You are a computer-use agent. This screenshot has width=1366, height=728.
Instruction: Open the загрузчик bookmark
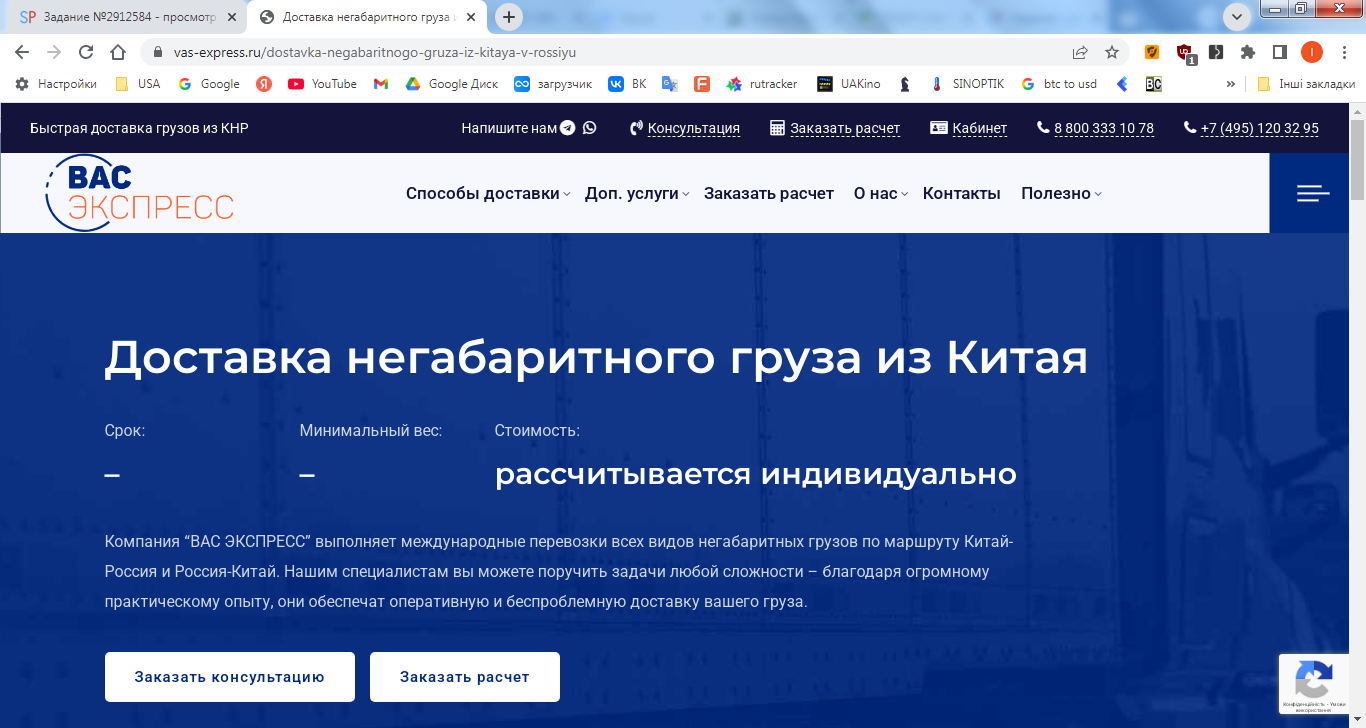pos(552,84)
